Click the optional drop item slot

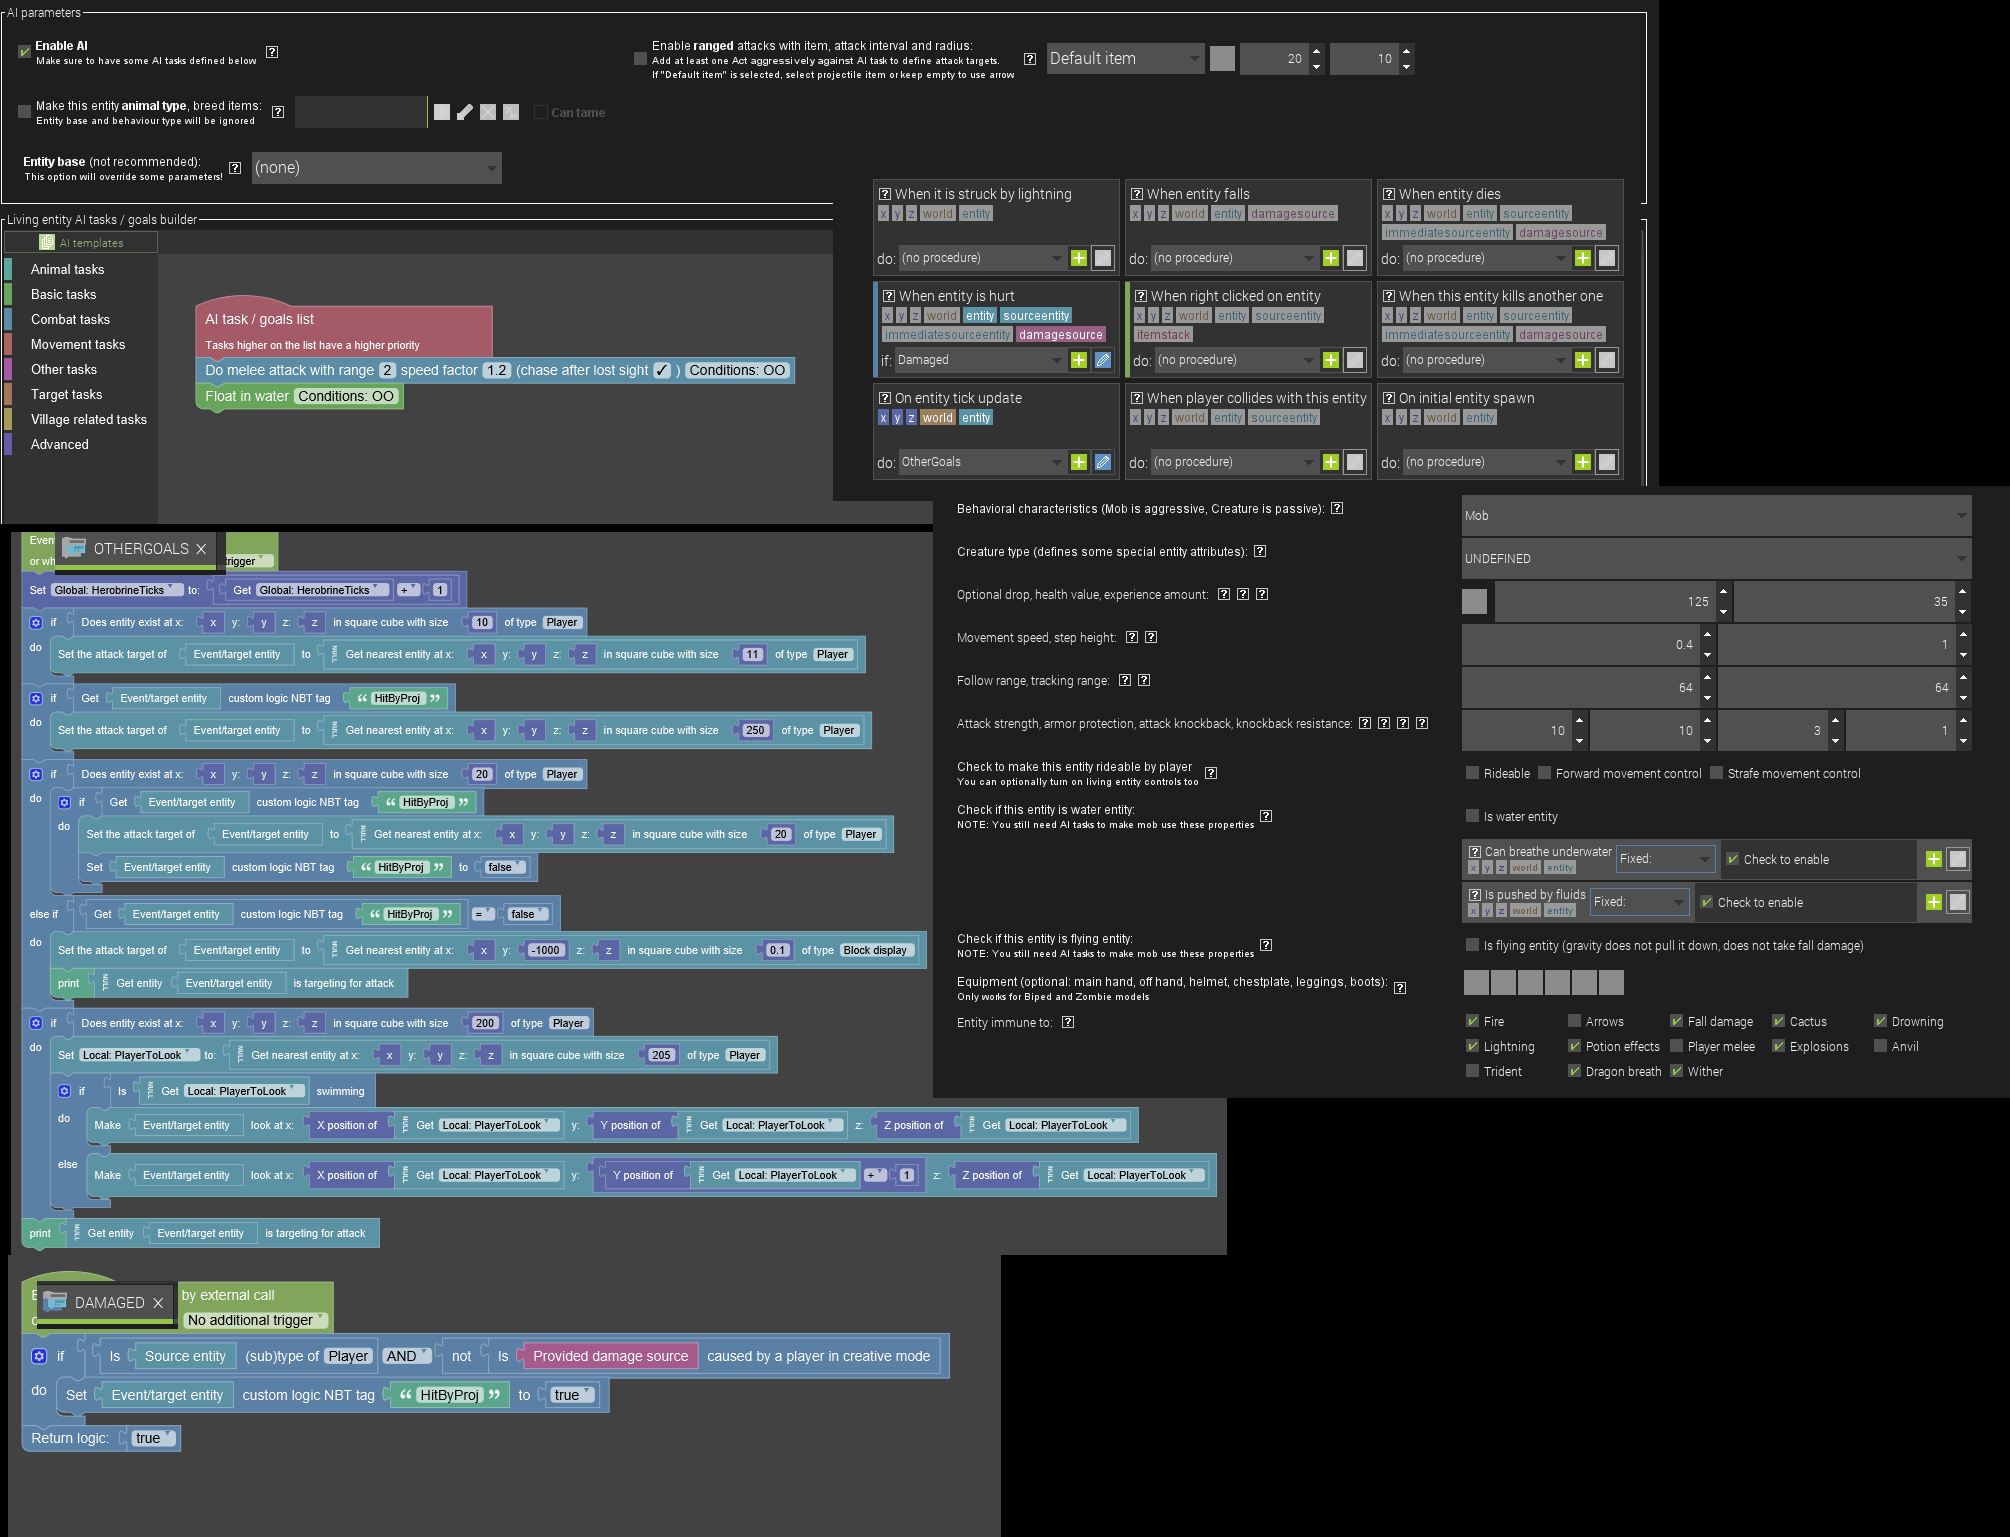tap(1474, 601)
